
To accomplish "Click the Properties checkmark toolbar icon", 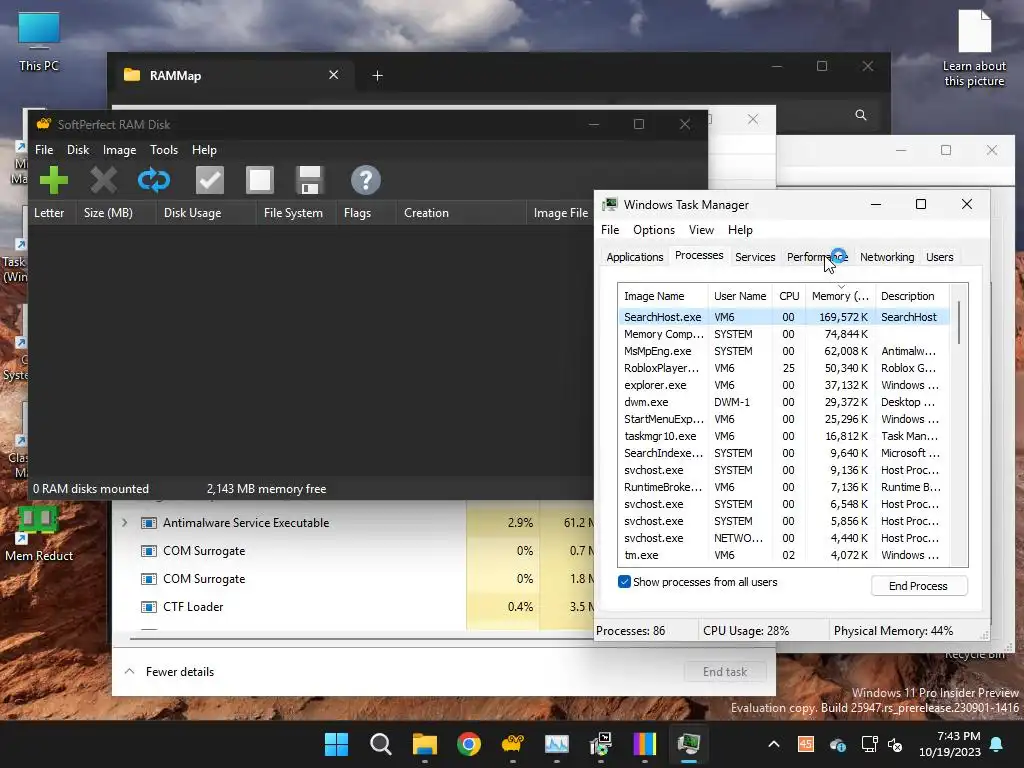I will coord(210,180).
